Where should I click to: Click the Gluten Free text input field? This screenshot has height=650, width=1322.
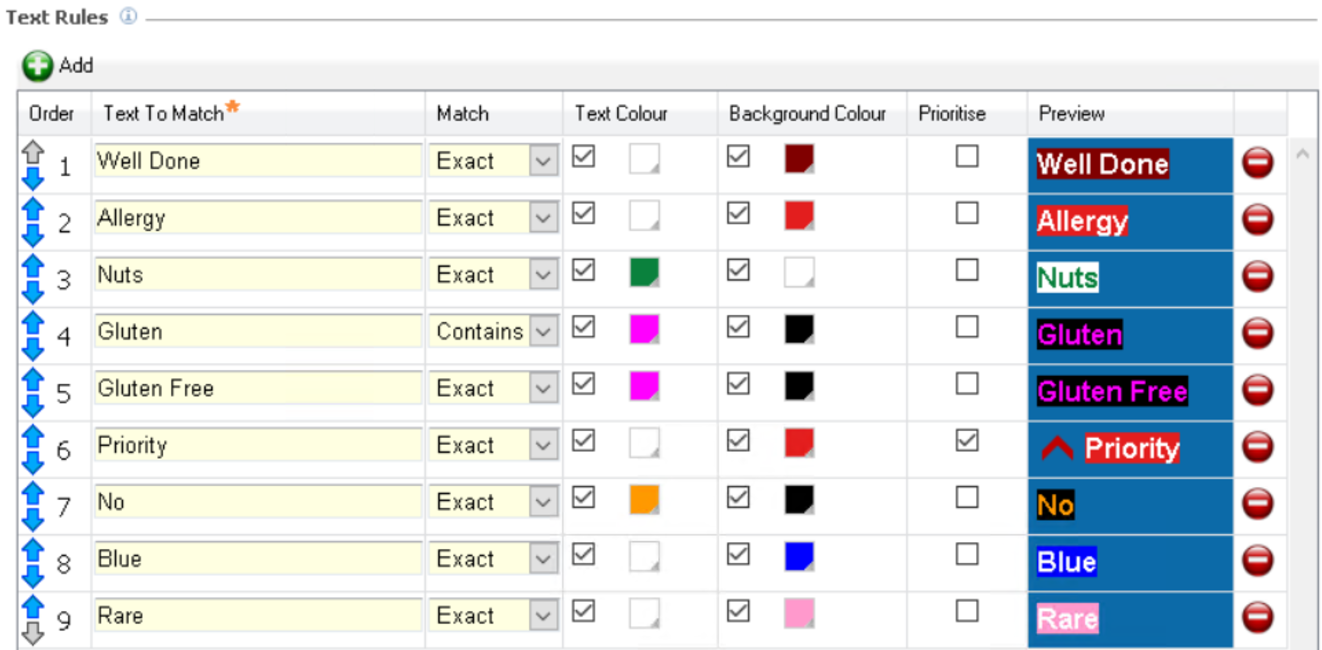[258, 389]
